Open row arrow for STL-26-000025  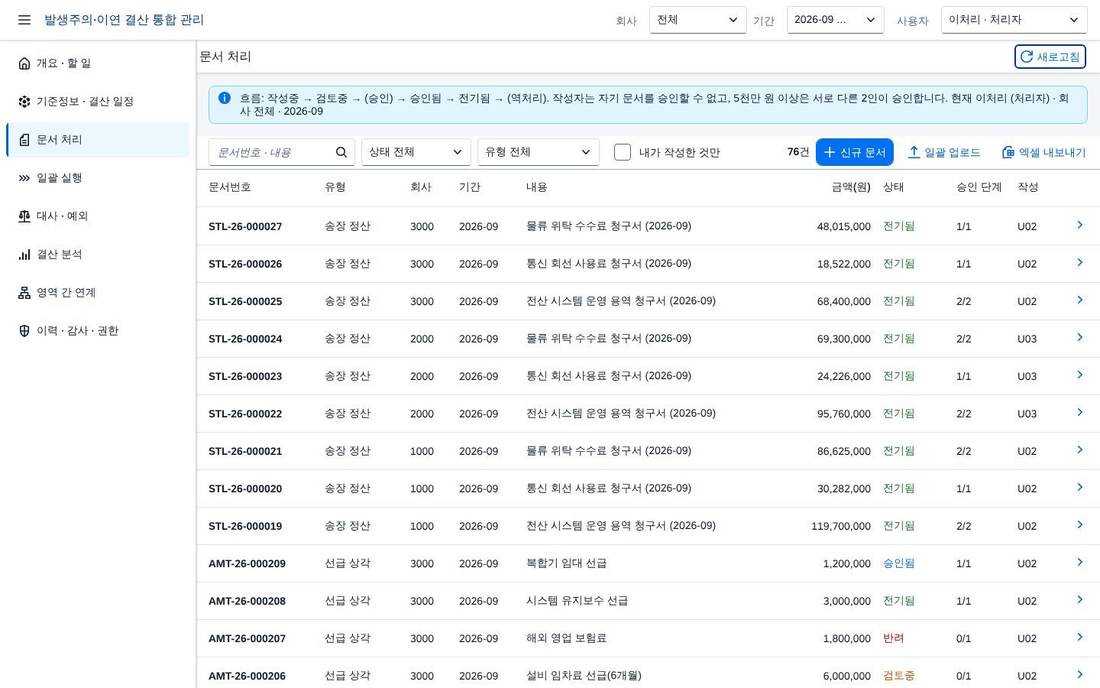(x=1080, y=300)
